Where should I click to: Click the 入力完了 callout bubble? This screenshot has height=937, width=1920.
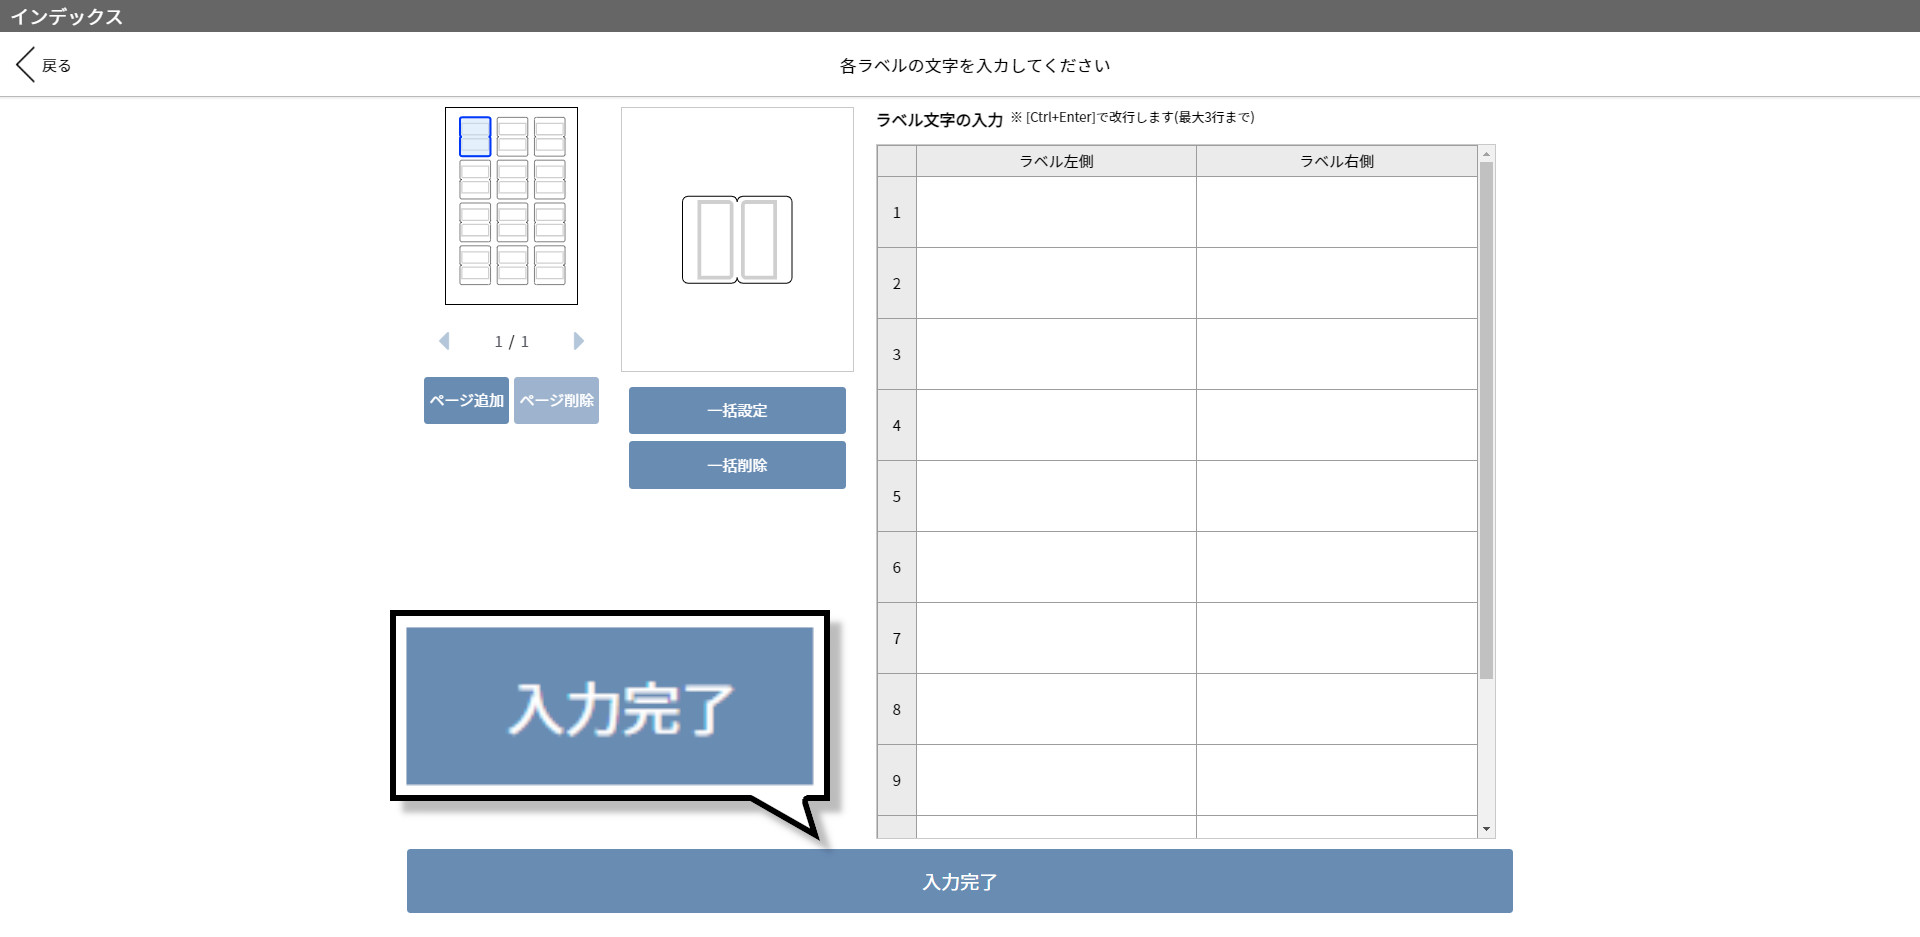tap(608, 704)
